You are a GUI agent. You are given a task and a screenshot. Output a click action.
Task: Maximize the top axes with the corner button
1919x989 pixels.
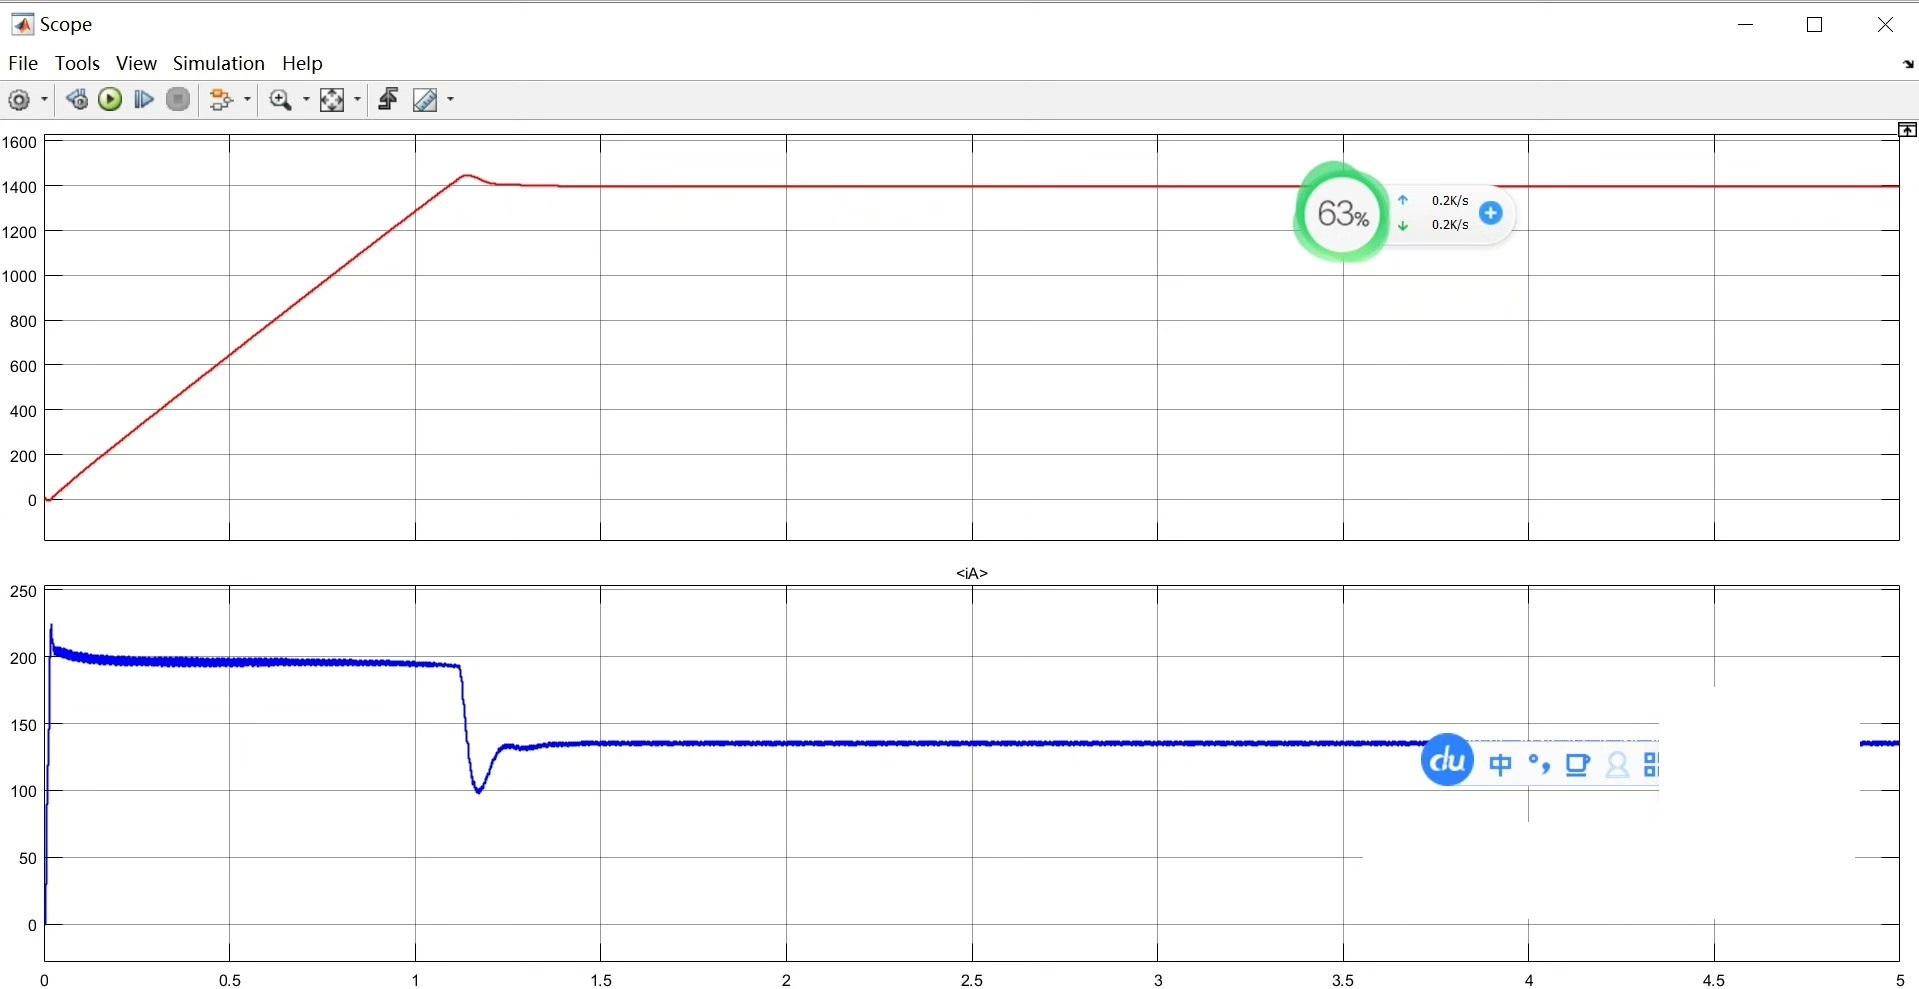tap(1908, 130)
